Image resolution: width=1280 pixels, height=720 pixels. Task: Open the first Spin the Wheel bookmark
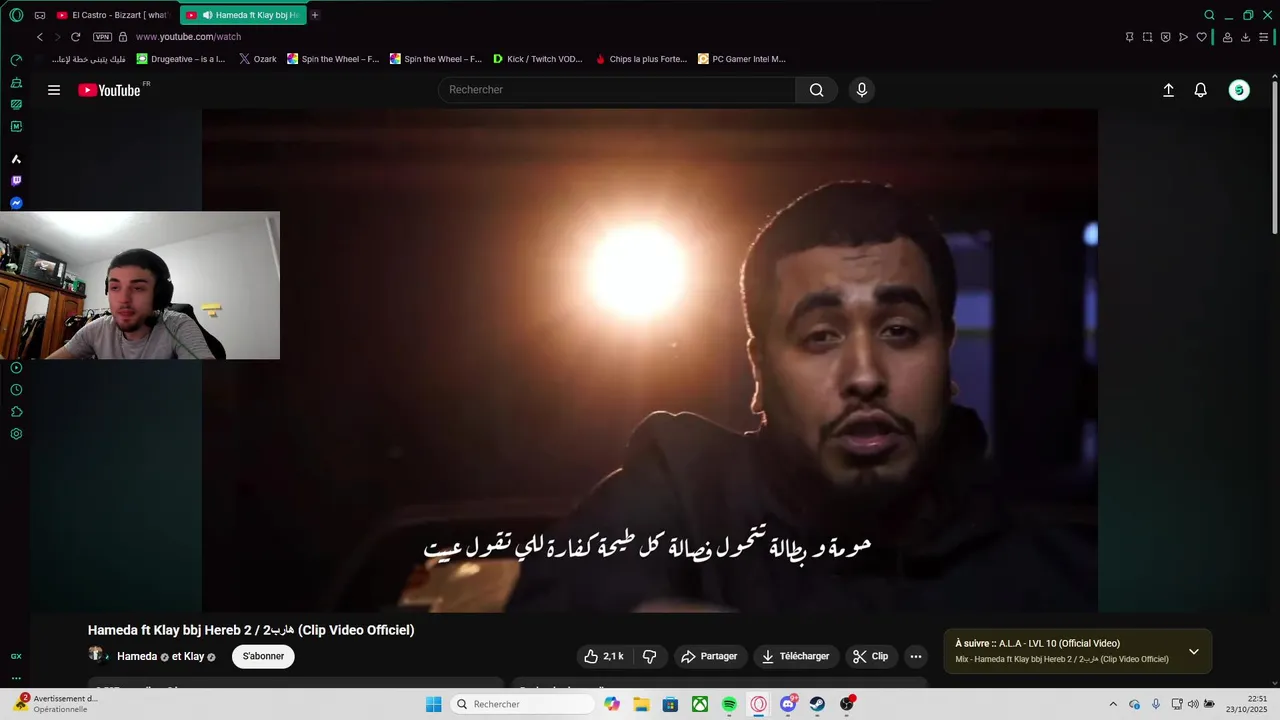click(x=333, y=59)
